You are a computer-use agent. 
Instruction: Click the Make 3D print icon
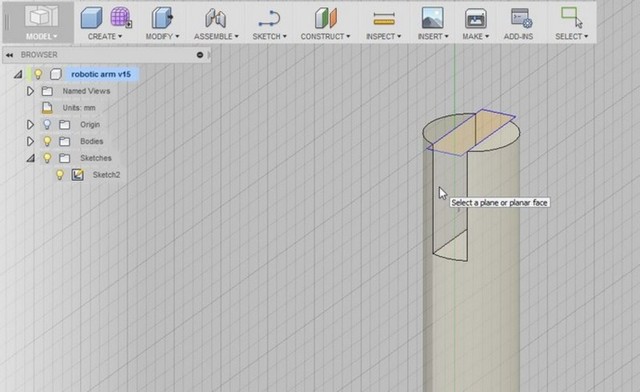(475, 18)
